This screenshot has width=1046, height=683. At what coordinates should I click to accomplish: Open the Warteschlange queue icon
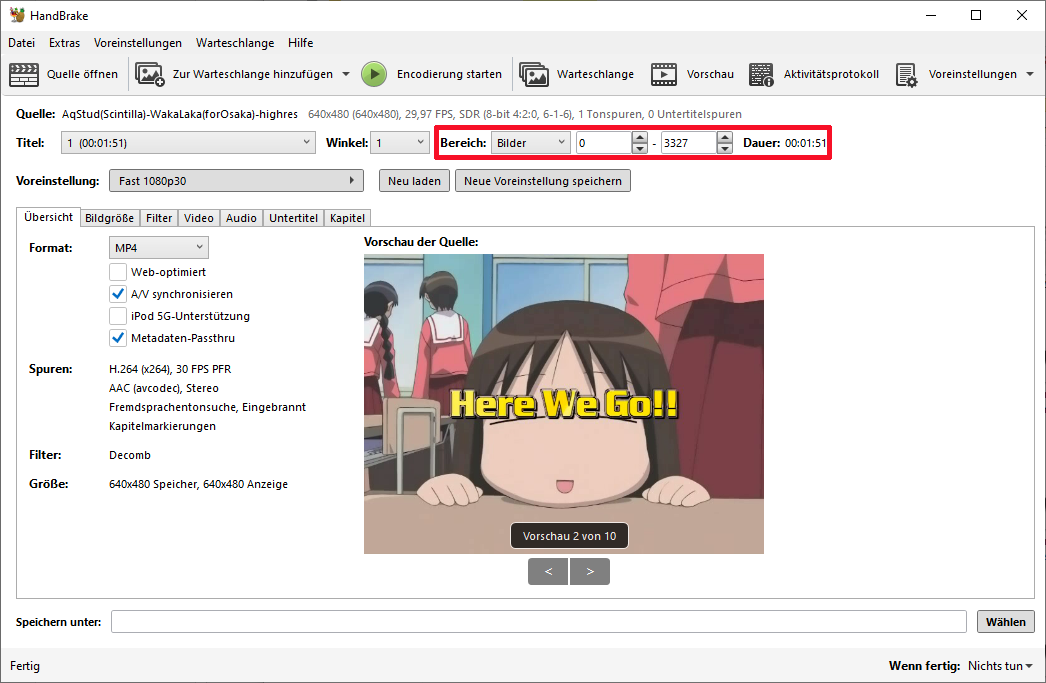tap(534, 74)
